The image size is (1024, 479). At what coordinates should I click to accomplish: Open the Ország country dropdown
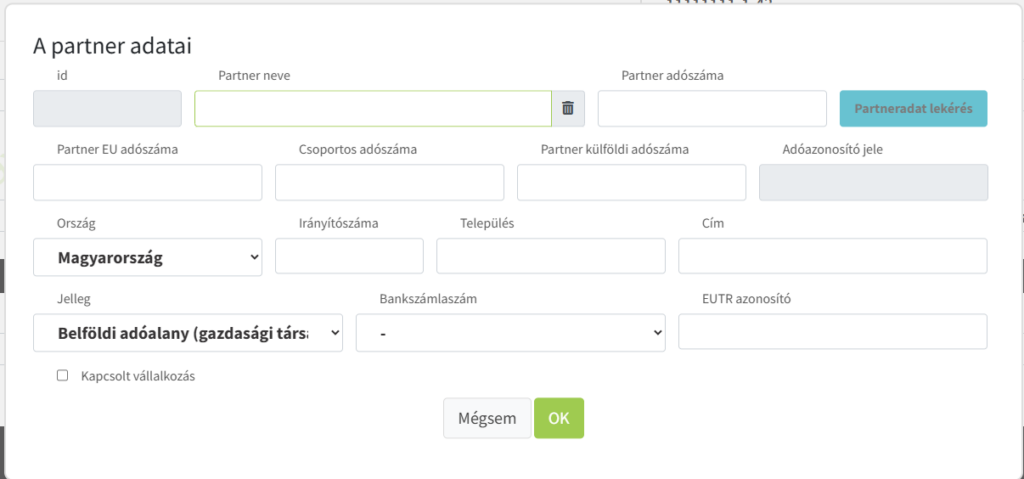[147, 257]
